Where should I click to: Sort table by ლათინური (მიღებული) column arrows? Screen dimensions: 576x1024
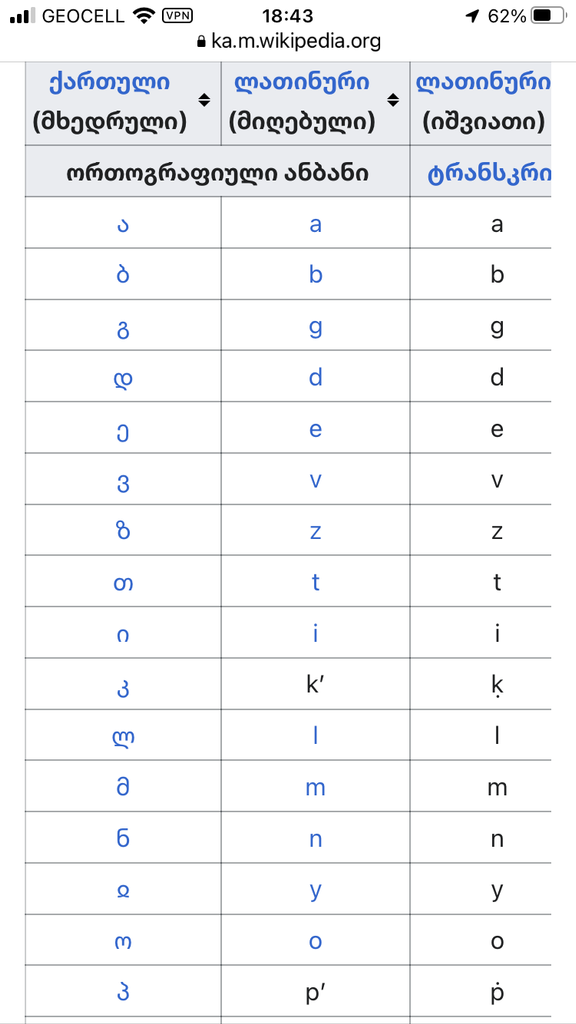click(393, 100)
